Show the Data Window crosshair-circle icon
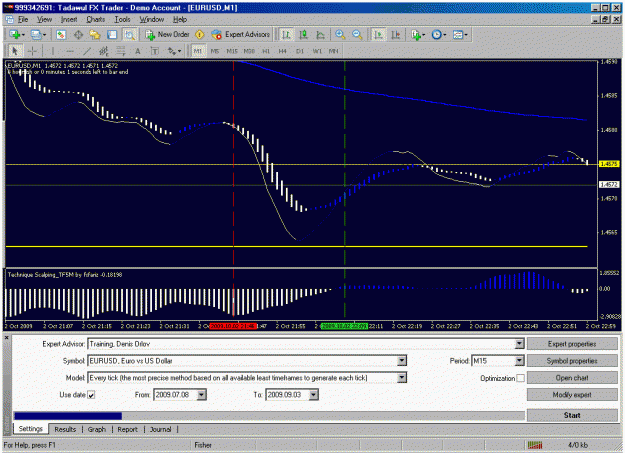Image resolution: width=625 pixels, height=453 pixels. [x=78, y=35]
